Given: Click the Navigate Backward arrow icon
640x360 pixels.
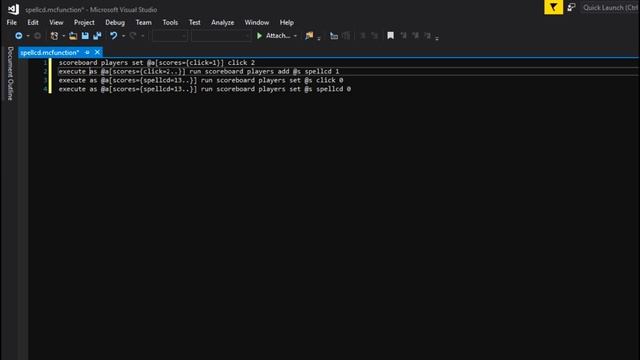Looking at the screenshot, I should point(19,36).
